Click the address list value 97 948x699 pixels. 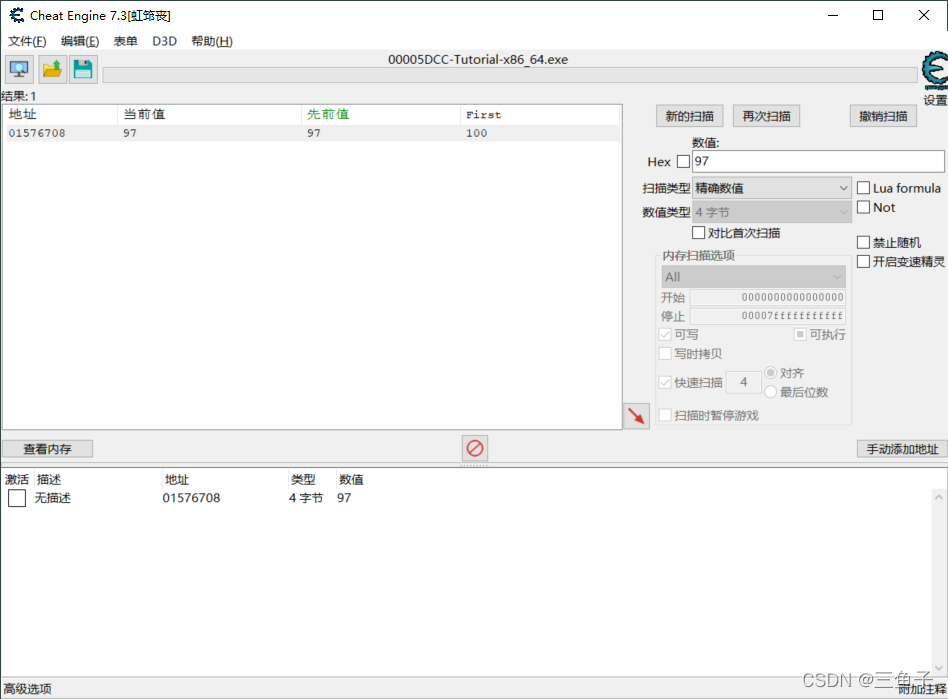point(344,498)
